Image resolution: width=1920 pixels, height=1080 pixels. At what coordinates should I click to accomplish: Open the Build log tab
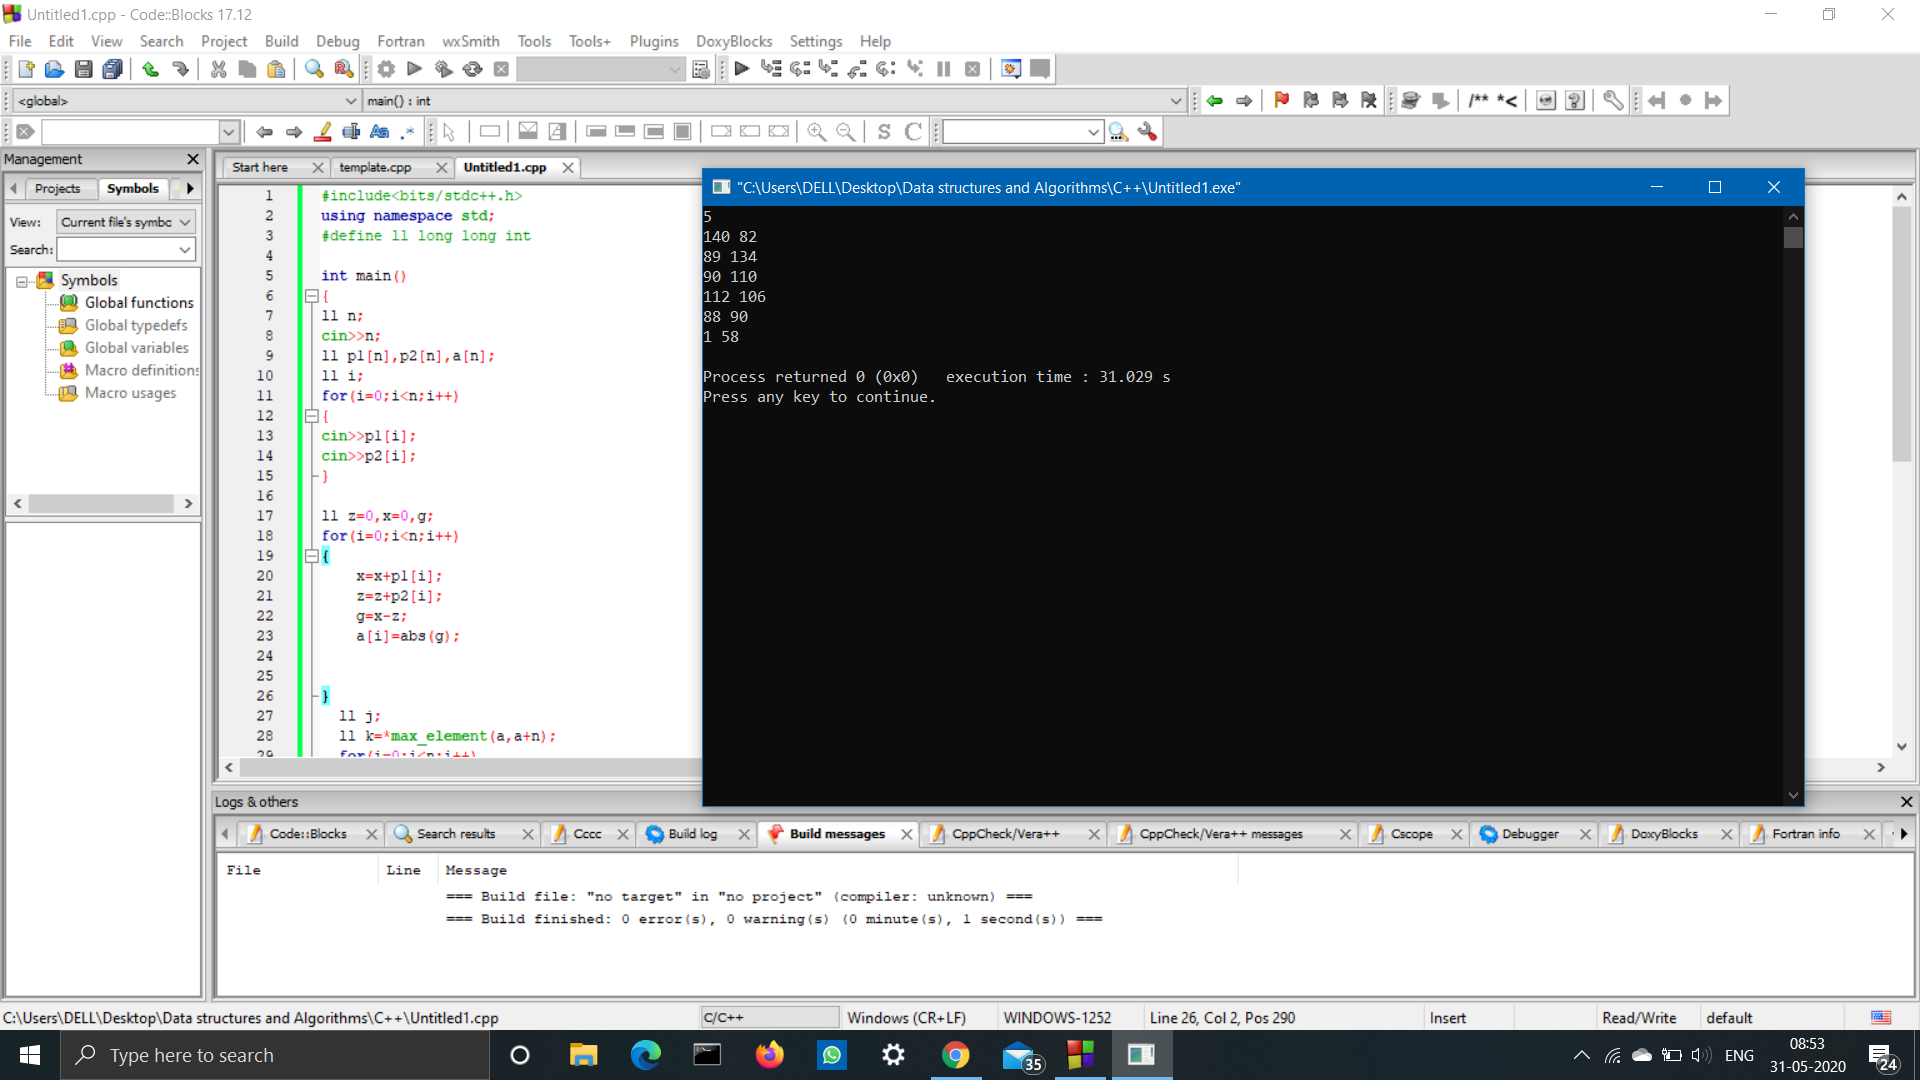(692, 834)
